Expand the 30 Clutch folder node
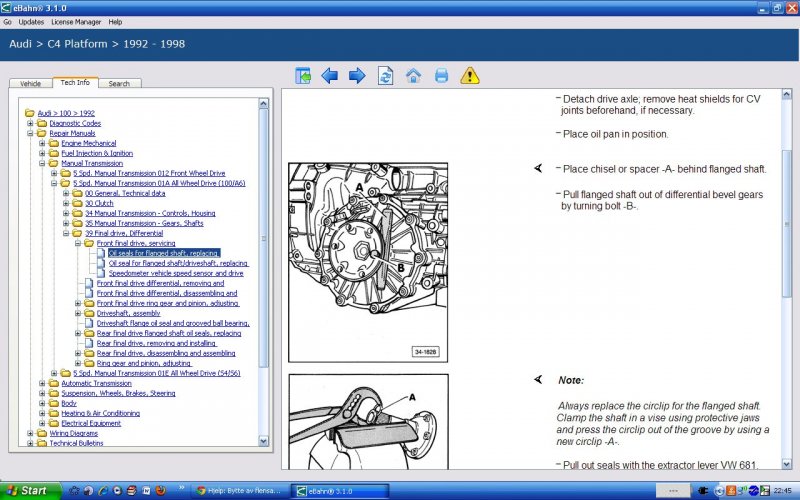This screenshot has width=800, height=500. point(66,203)
